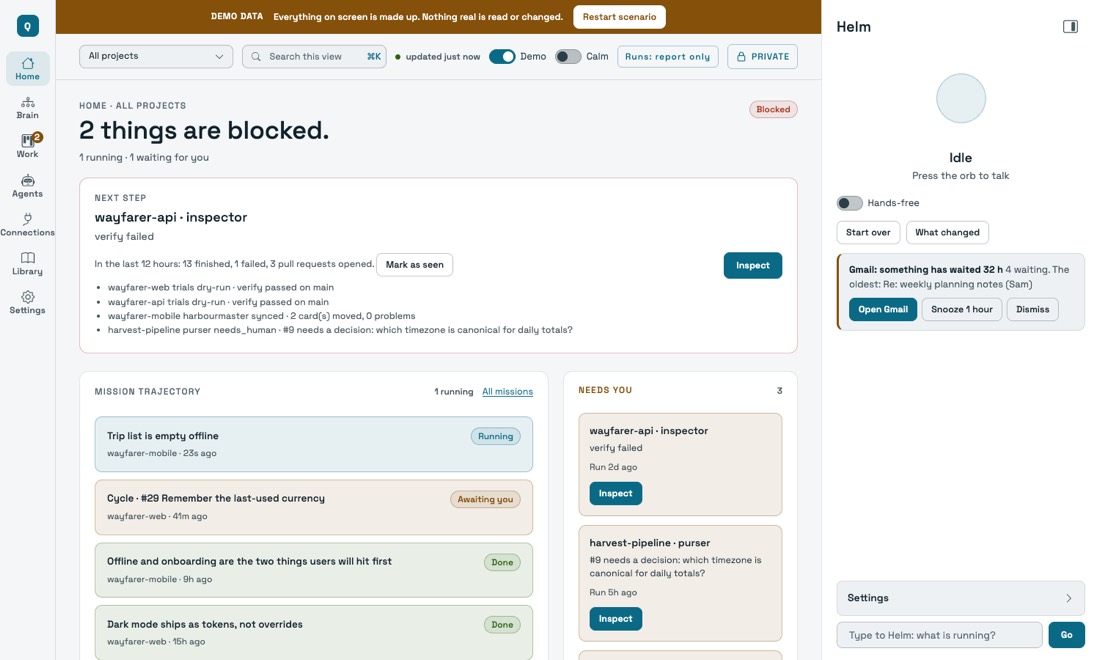Click the Running status badge
The image size is (1100, 660).
pyautogui.click(x=495, y=436)
